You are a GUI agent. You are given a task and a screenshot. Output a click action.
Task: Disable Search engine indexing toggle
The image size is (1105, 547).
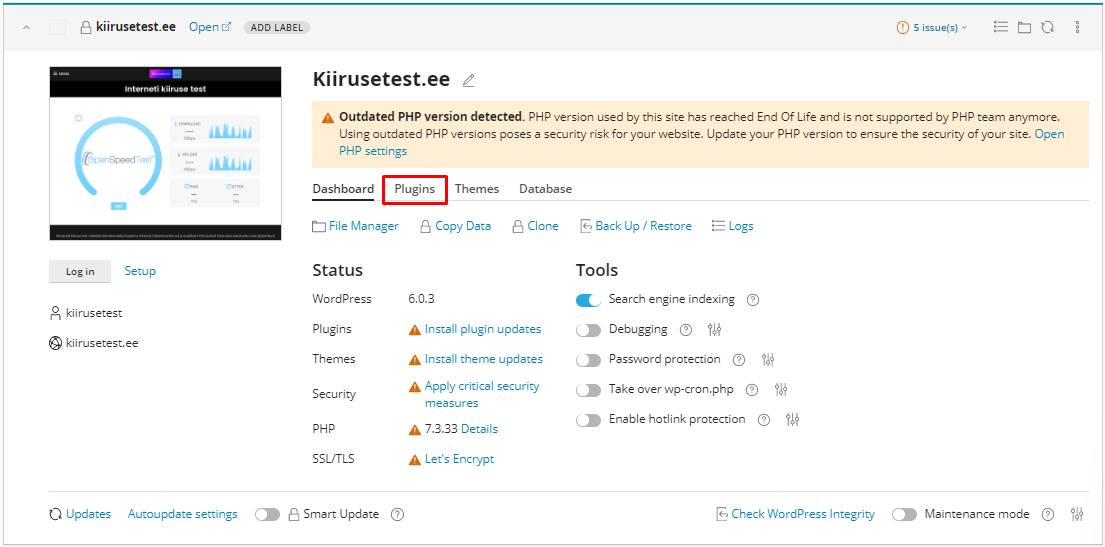pos(588,300)
